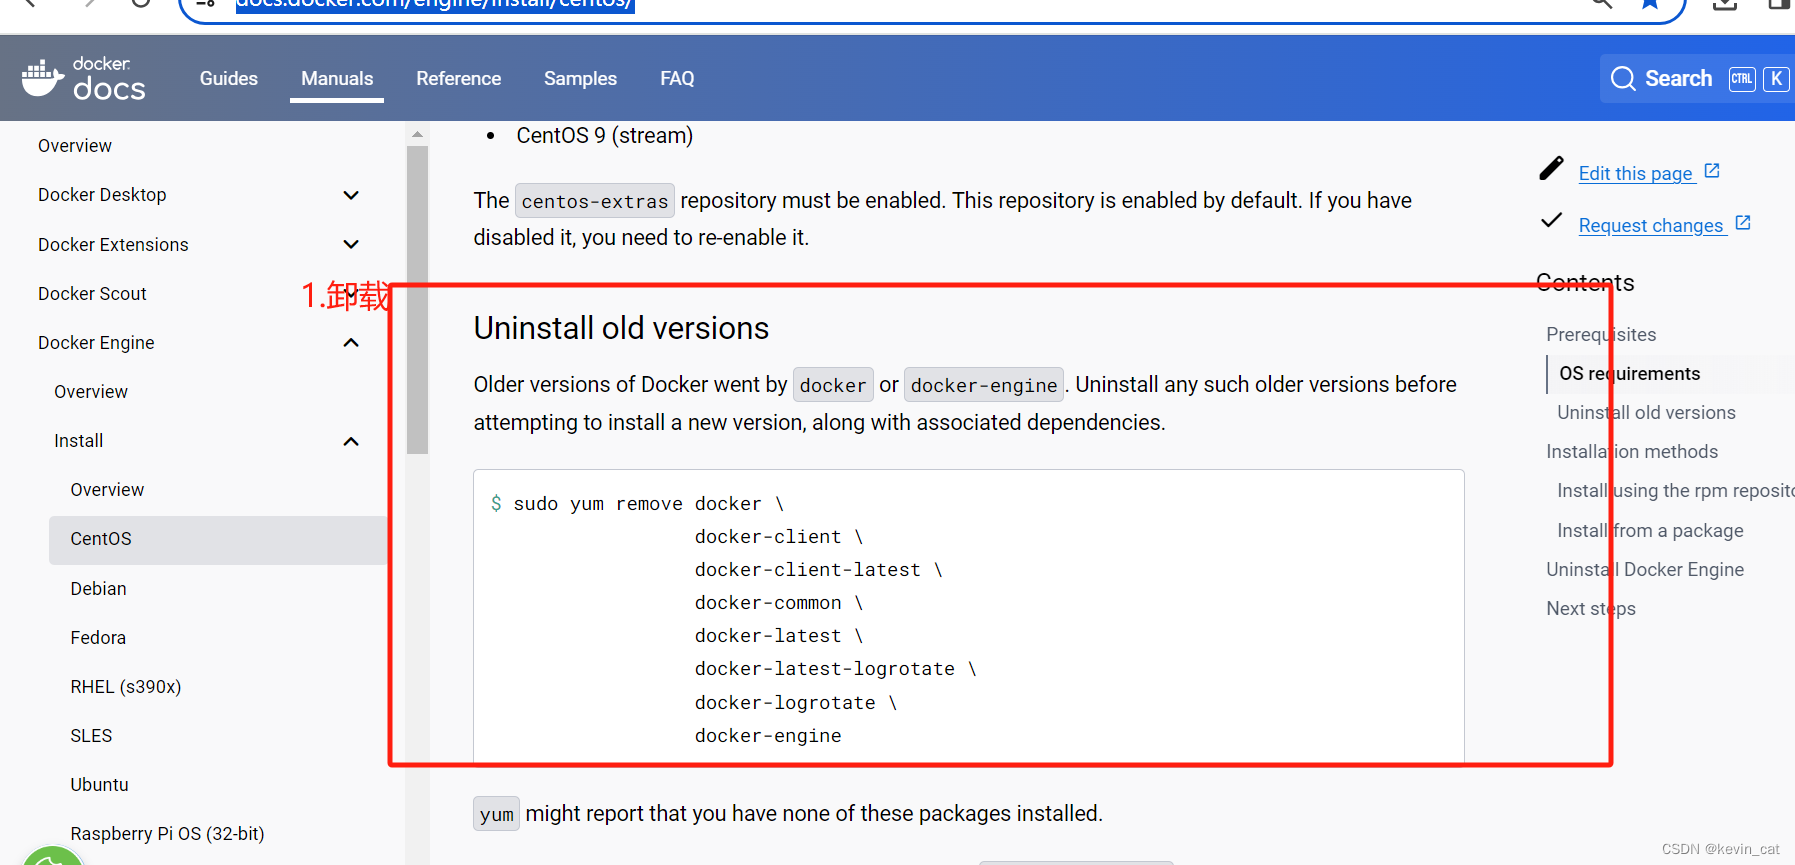Screen dimensions: 1795x865
Task: Jump to Next steps in Contents
Action: pos(1591,609)
